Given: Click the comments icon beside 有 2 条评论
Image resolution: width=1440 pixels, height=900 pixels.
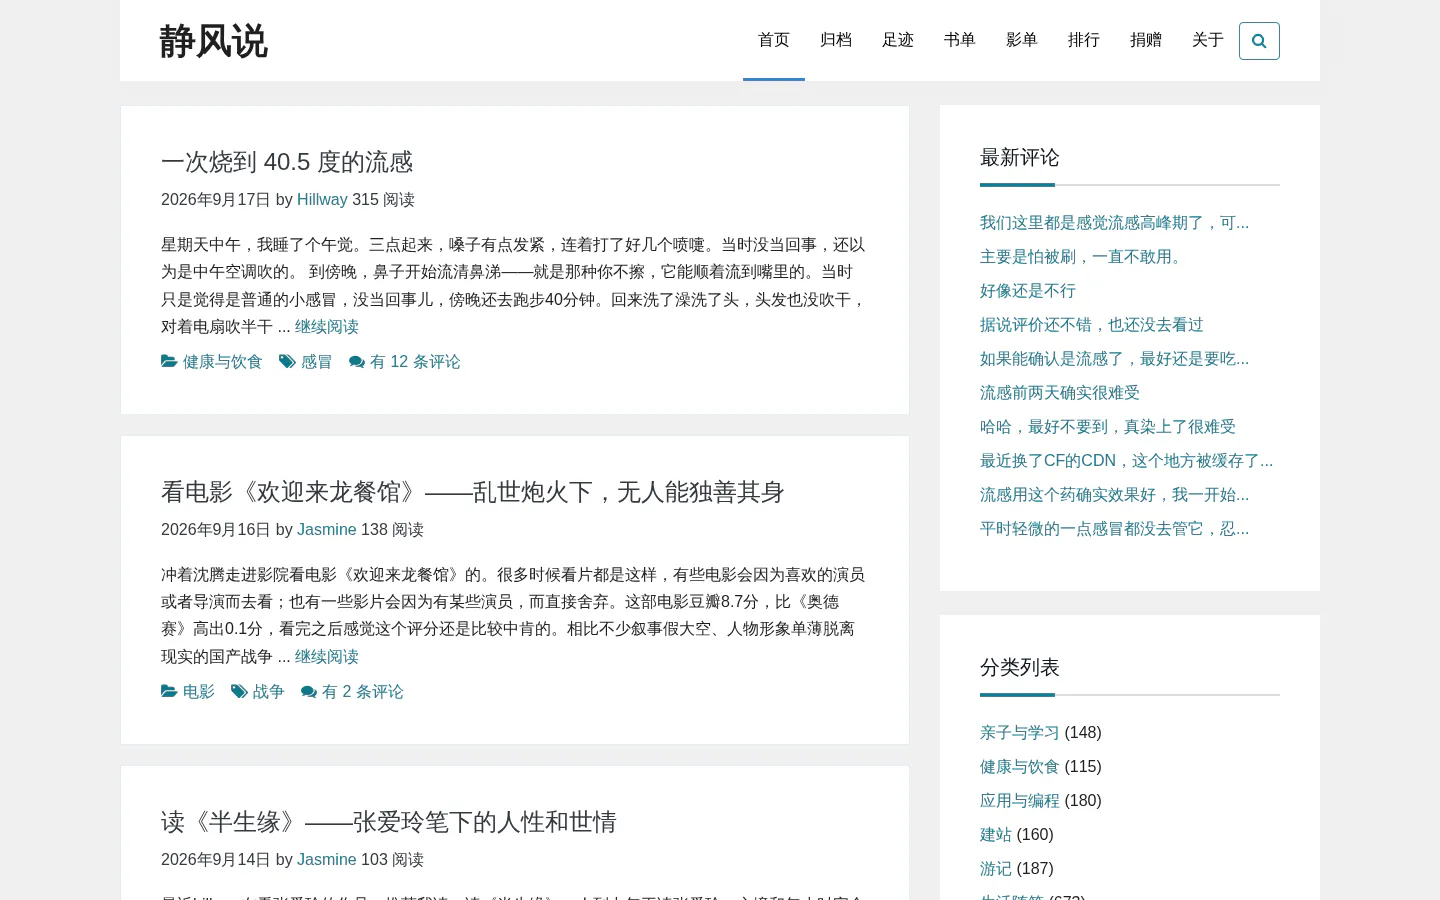Looking at the screenshot, I should click(309, 692).
